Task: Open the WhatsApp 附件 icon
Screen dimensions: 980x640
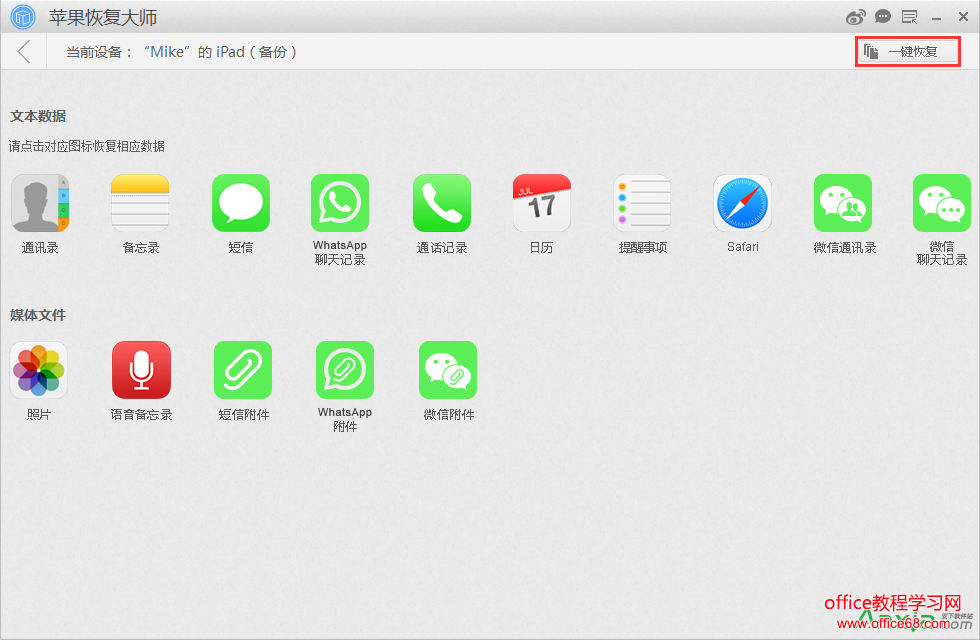Action: coord(345,370)
